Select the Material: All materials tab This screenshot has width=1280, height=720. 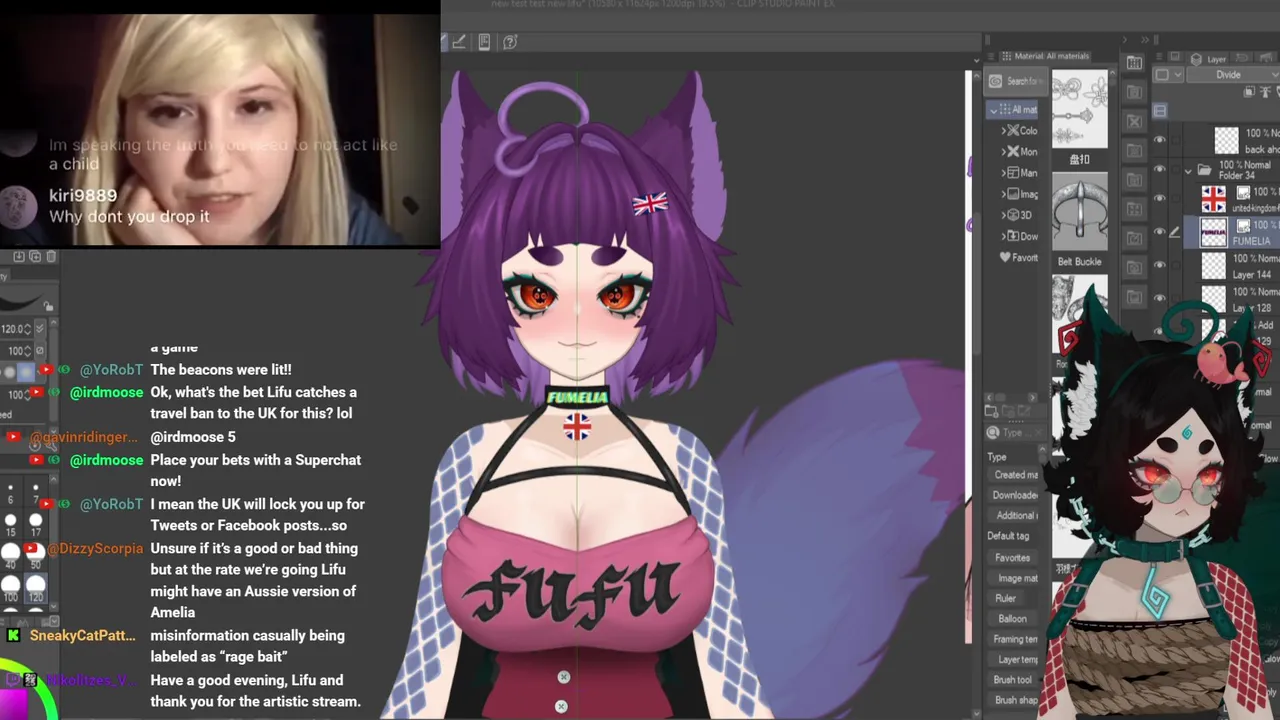point(1045,56)
